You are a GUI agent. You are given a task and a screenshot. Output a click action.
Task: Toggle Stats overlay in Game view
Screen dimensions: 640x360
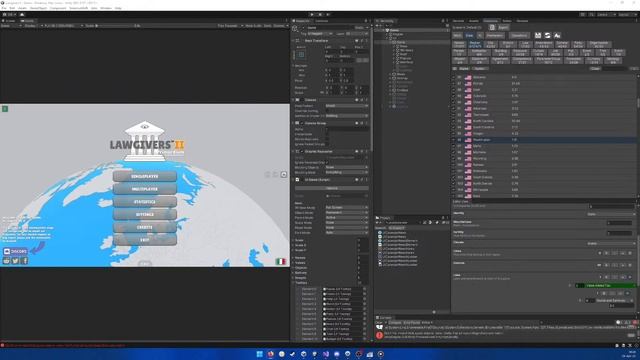267,26
